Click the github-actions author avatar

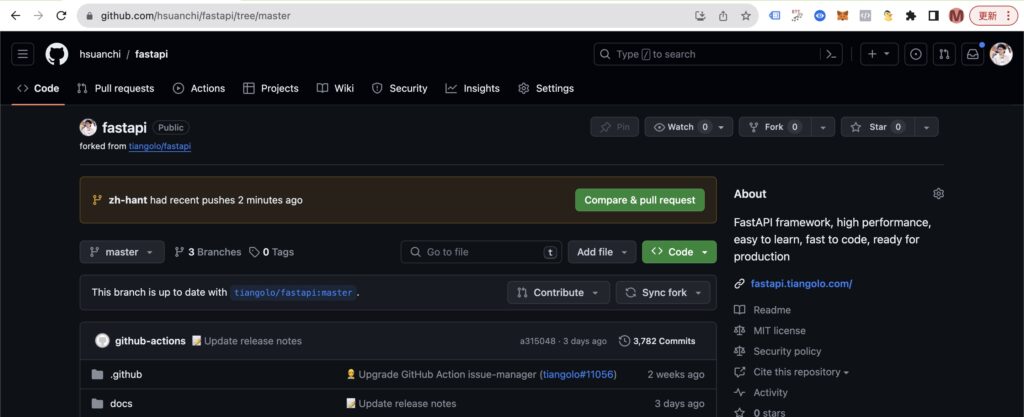click(102, 341)
